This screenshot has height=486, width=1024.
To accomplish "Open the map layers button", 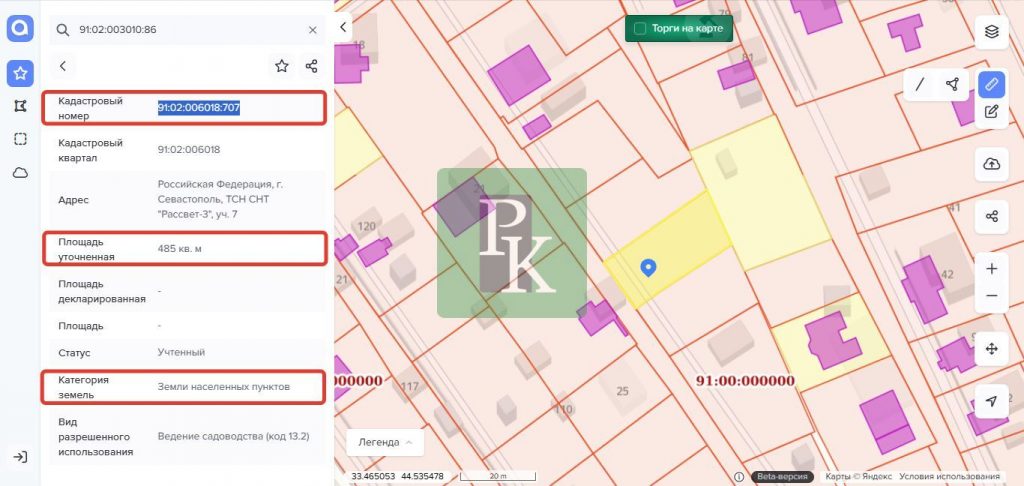I will tap(991, 31).
